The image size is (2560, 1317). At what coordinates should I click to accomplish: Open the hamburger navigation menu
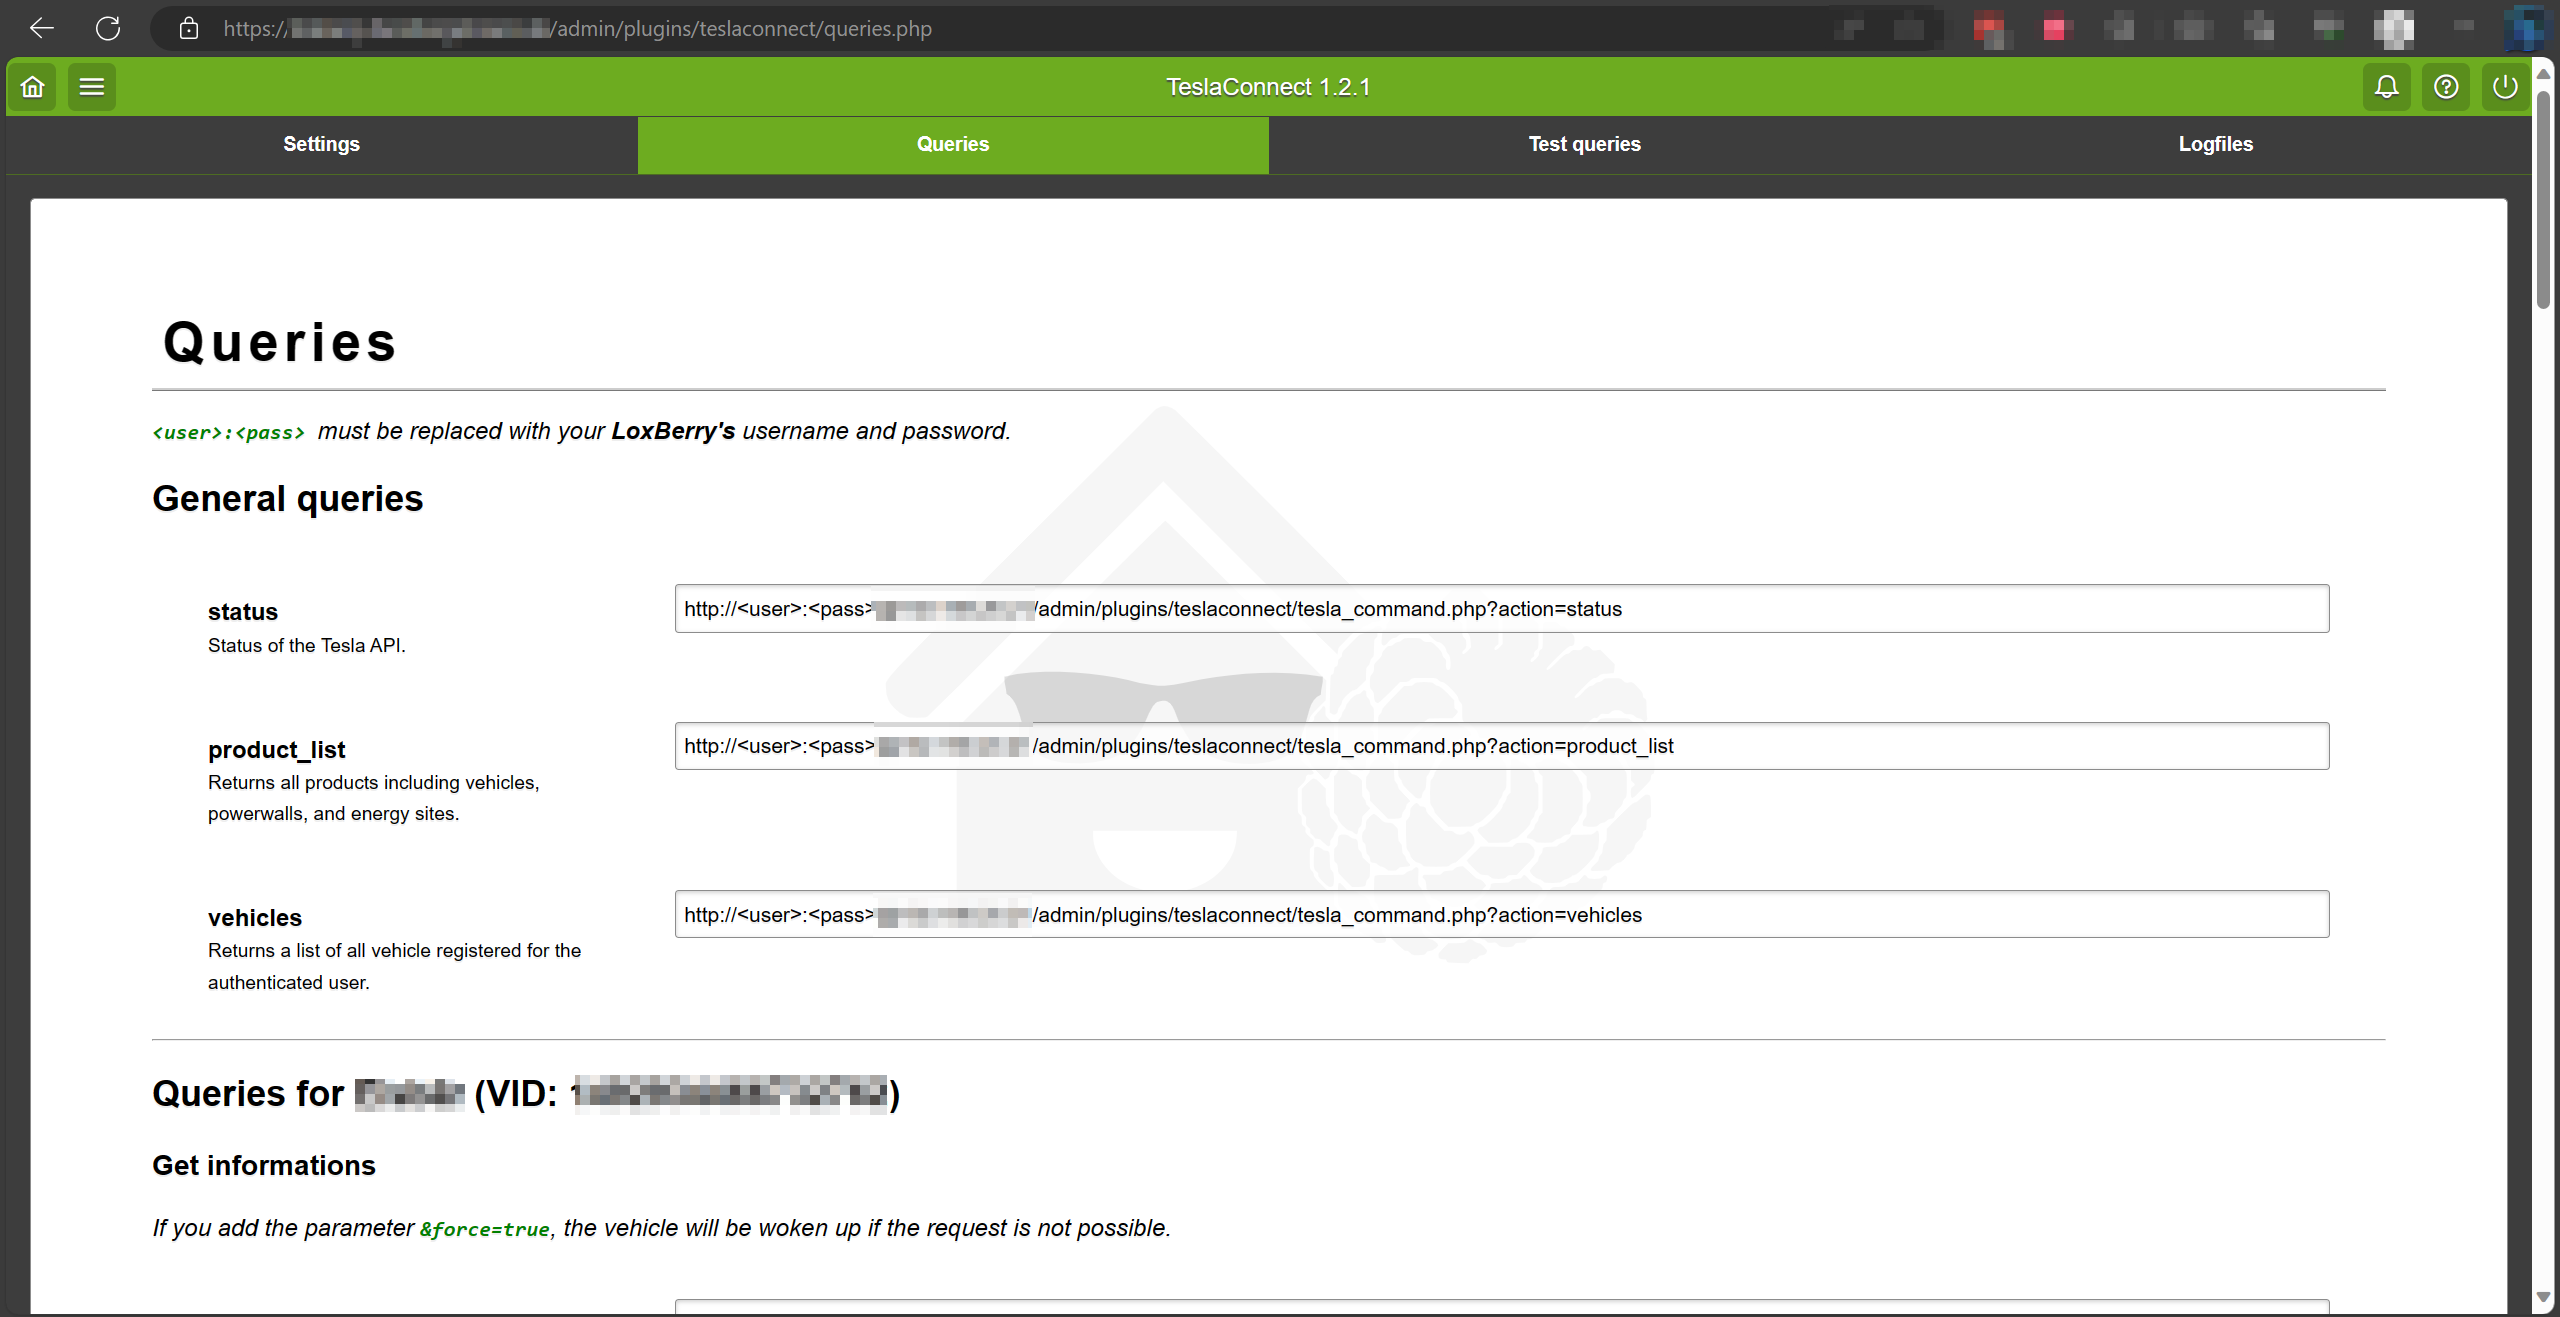tap(92, 87)
